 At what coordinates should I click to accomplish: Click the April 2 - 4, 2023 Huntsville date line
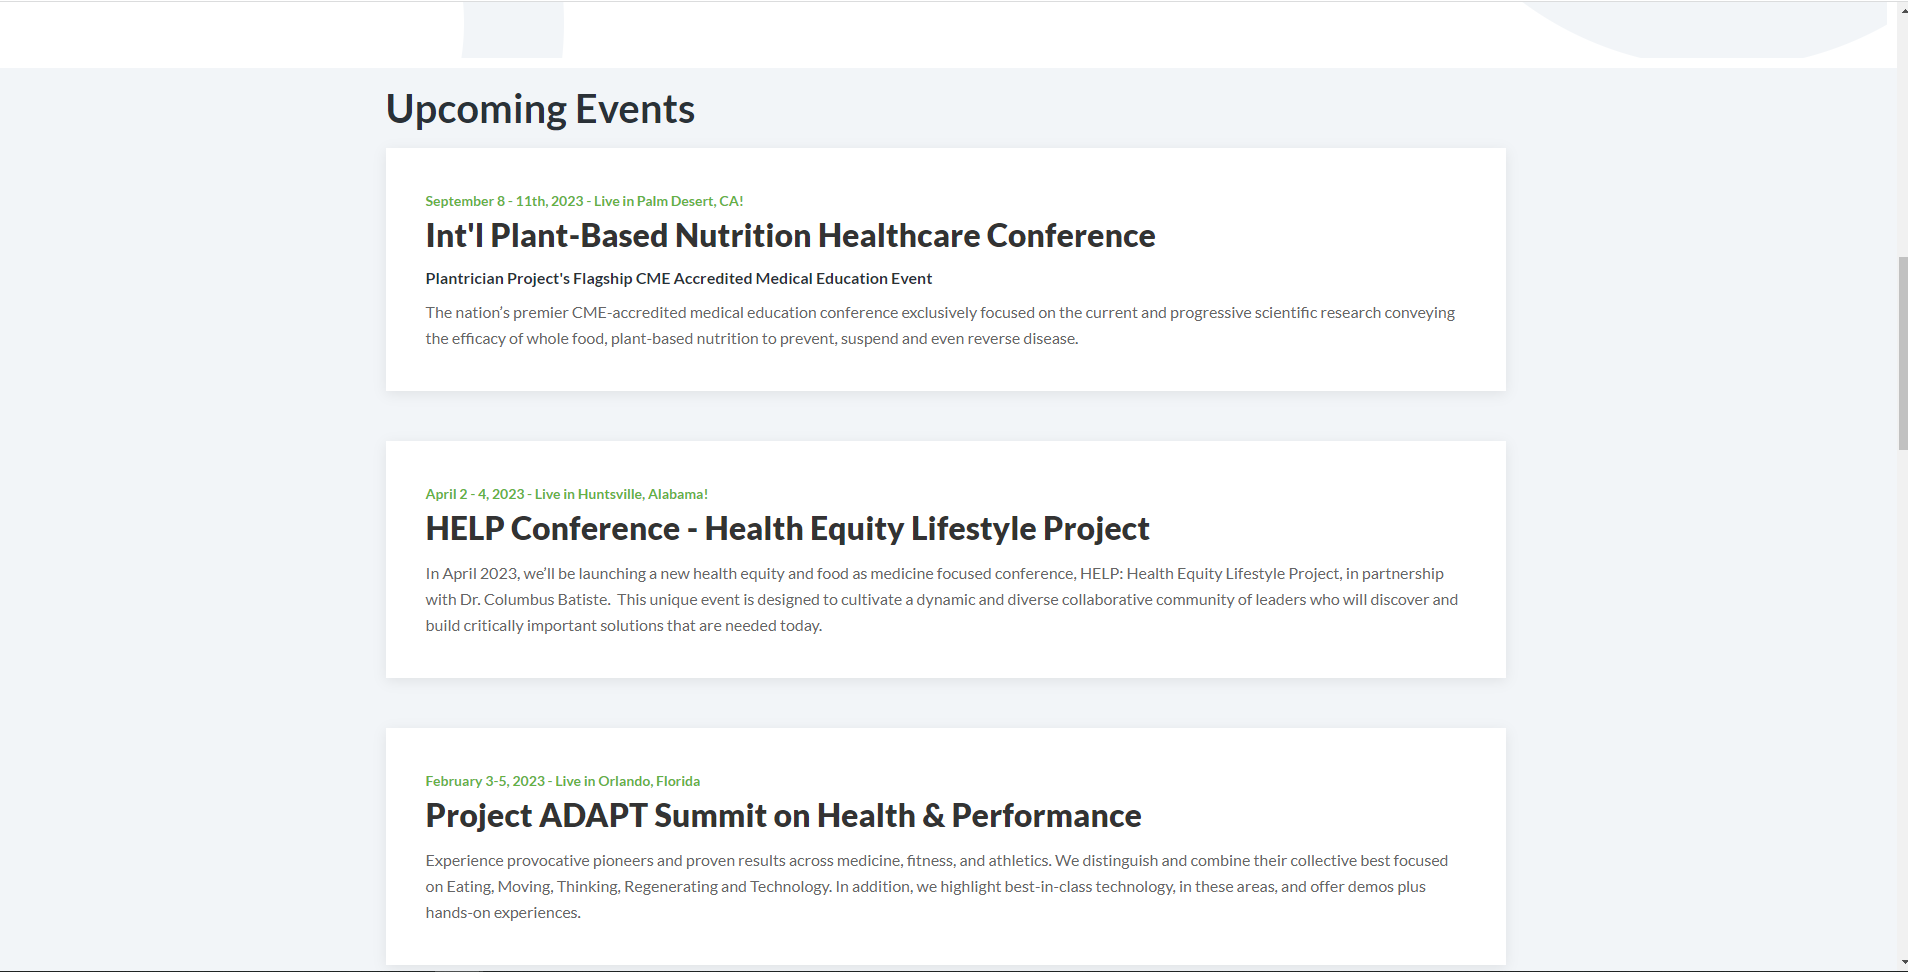475,494
